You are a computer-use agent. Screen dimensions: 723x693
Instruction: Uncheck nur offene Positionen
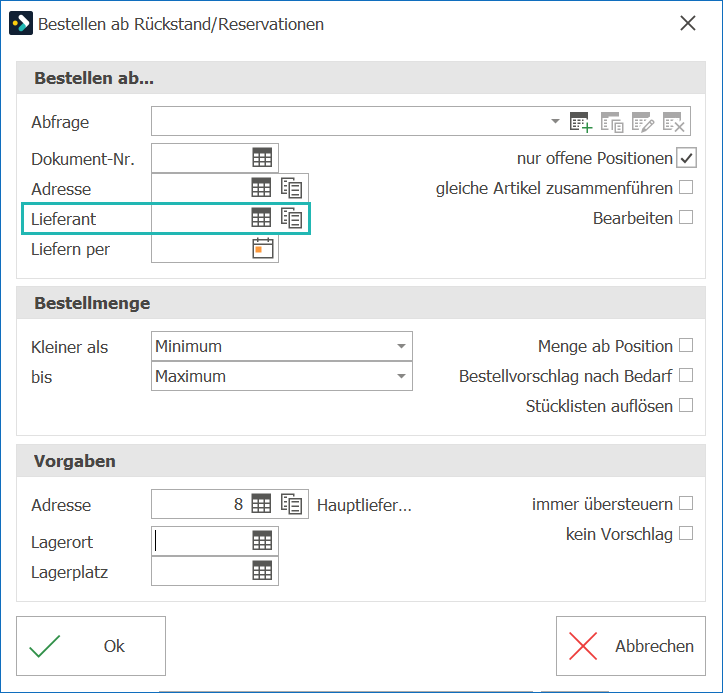(x=686, y=158)
